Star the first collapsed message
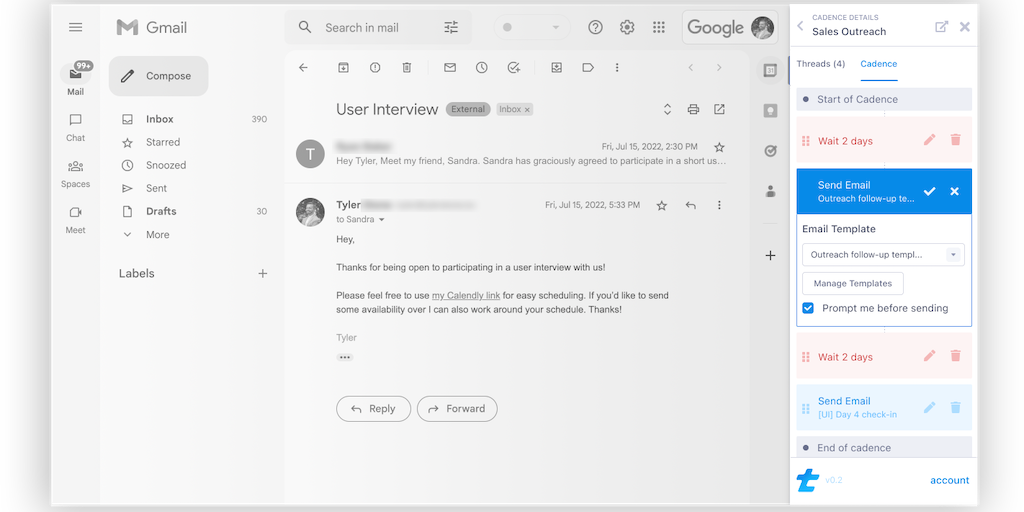The width and height of the screenshot is (1024, 512). pos(719,147)
